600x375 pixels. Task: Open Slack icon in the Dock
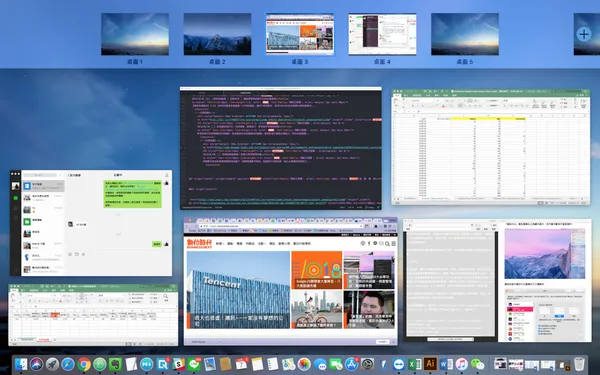(x=178, y=364)
